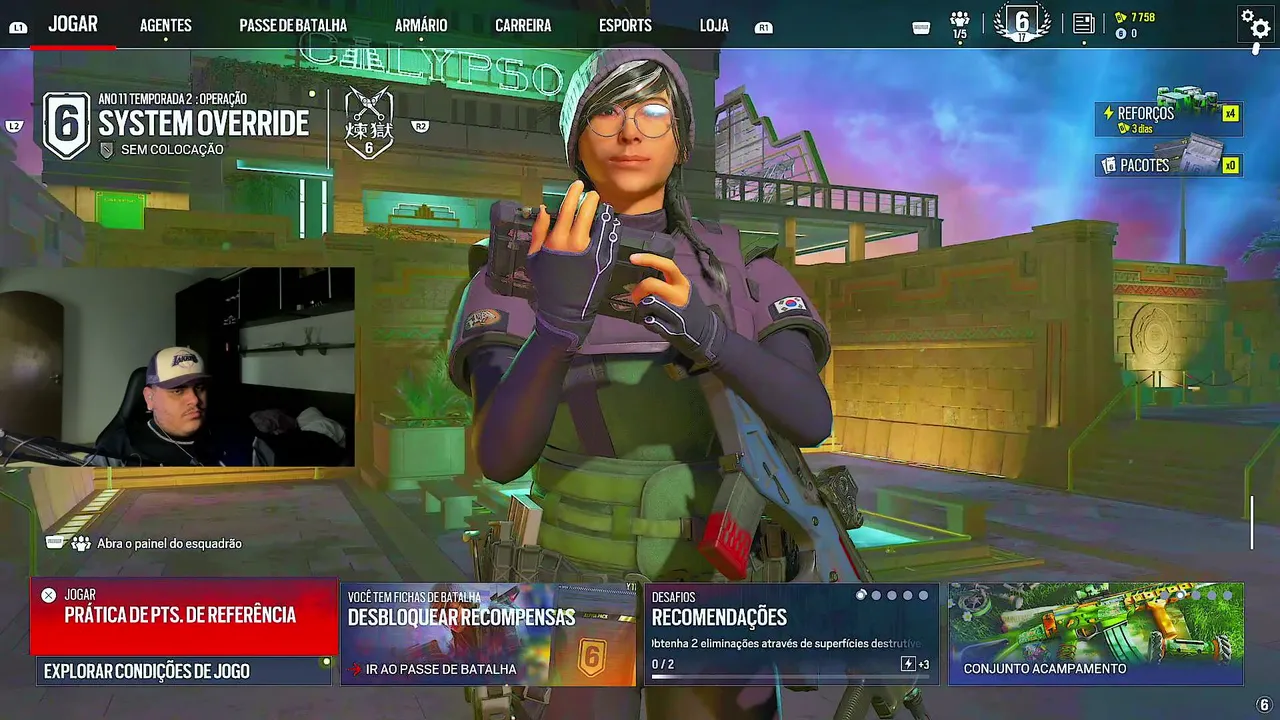Click the SEM COLOCAÇÃO rank text

(172, 150)
